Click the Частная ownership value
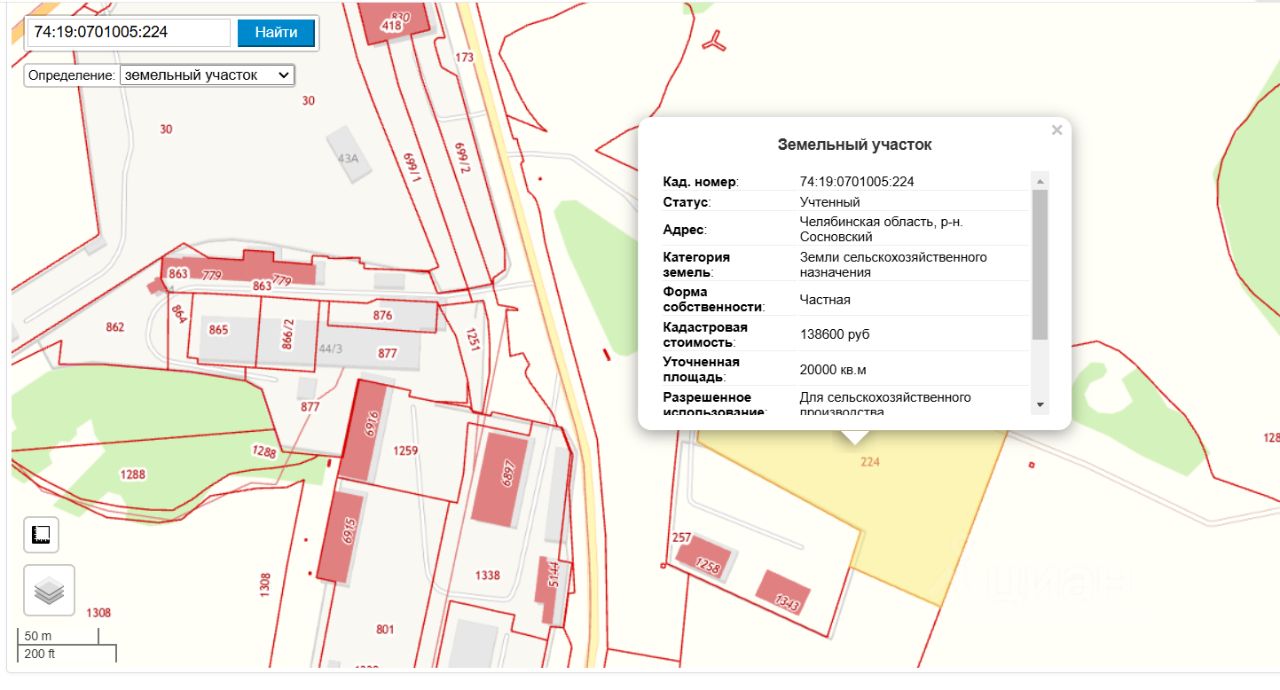This screenshot has height=690, width=1280. [x=825, y=299]
